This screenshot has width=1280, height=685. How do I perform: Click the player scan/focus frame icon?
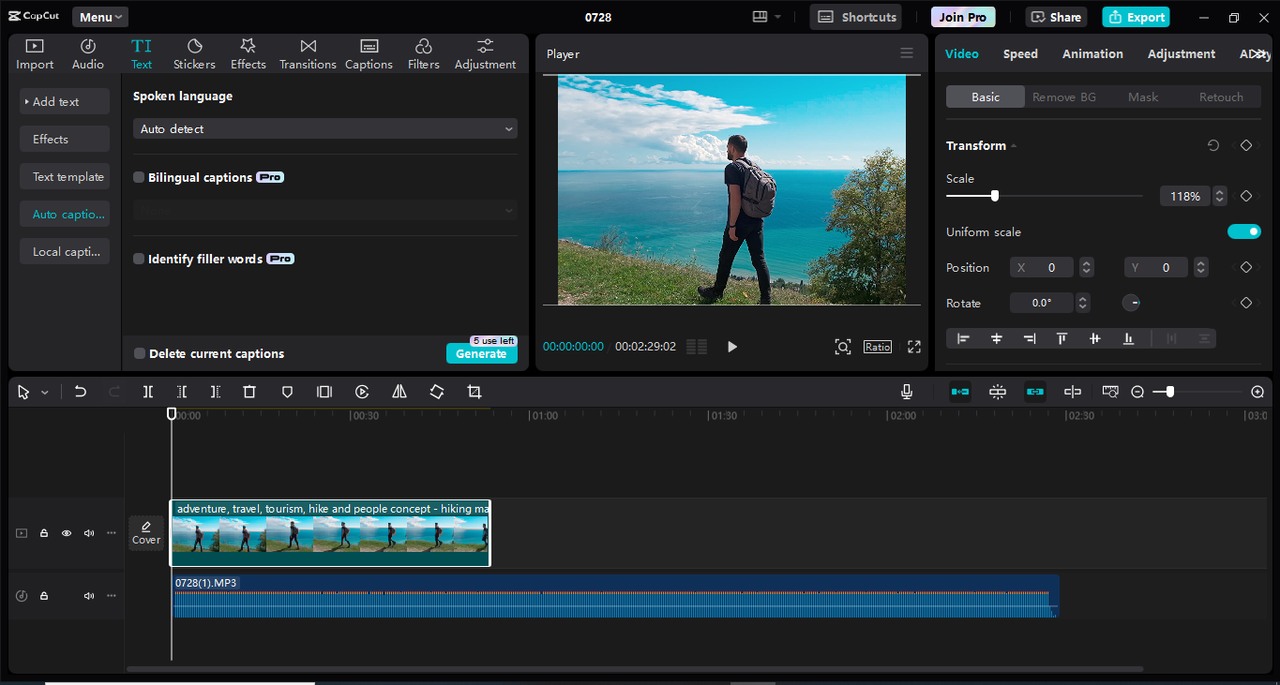pos(843,347)
